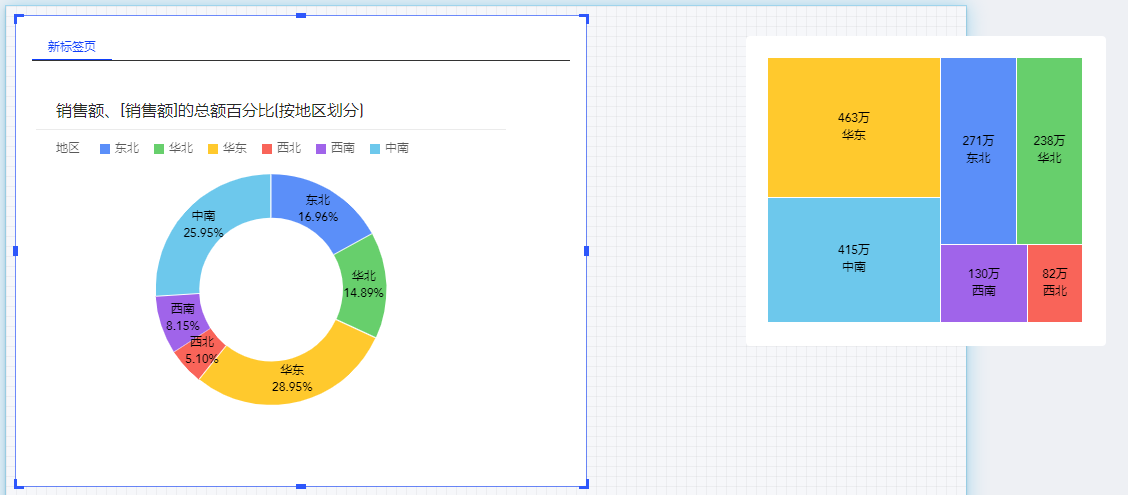Screen dimensions: 1128x495
Task: Click the yellow 华东 legend color swatch
Action: pyautogui.click(x=213, y=148)
